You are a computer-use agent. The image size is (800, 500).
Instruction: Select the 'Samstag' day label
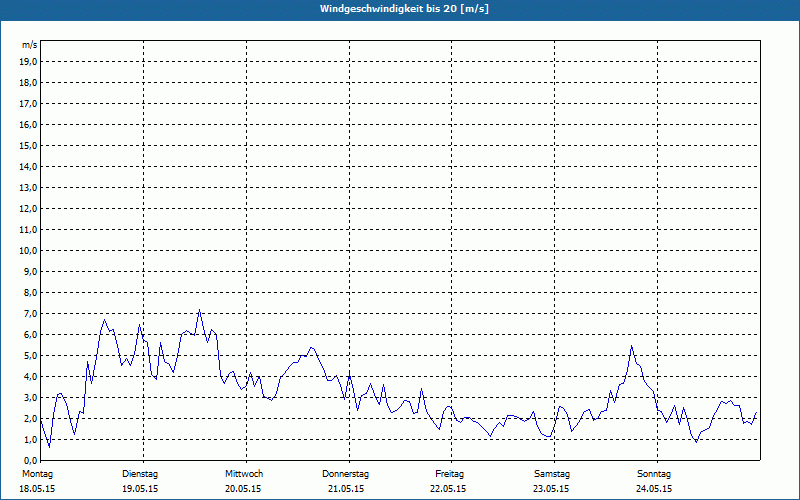(552, 474)
